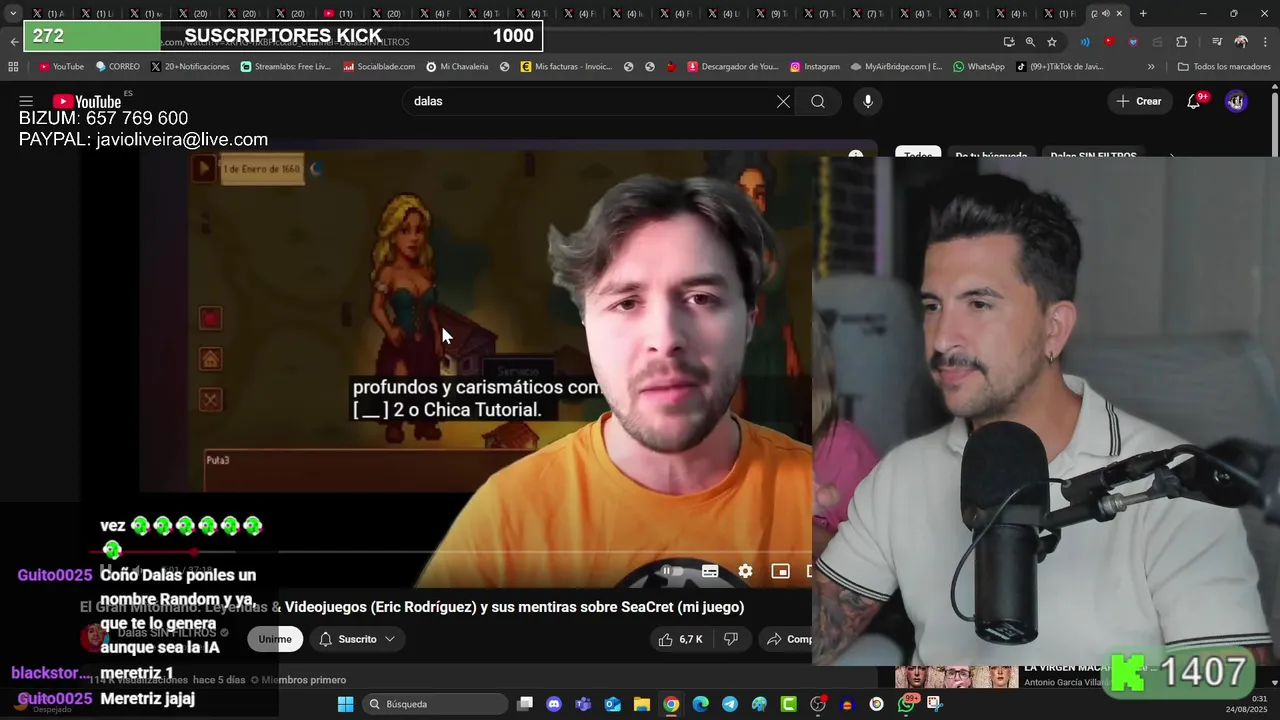Open Task View on the taskbar
This screenshot has width=1280, height=720.
(525, 704)
